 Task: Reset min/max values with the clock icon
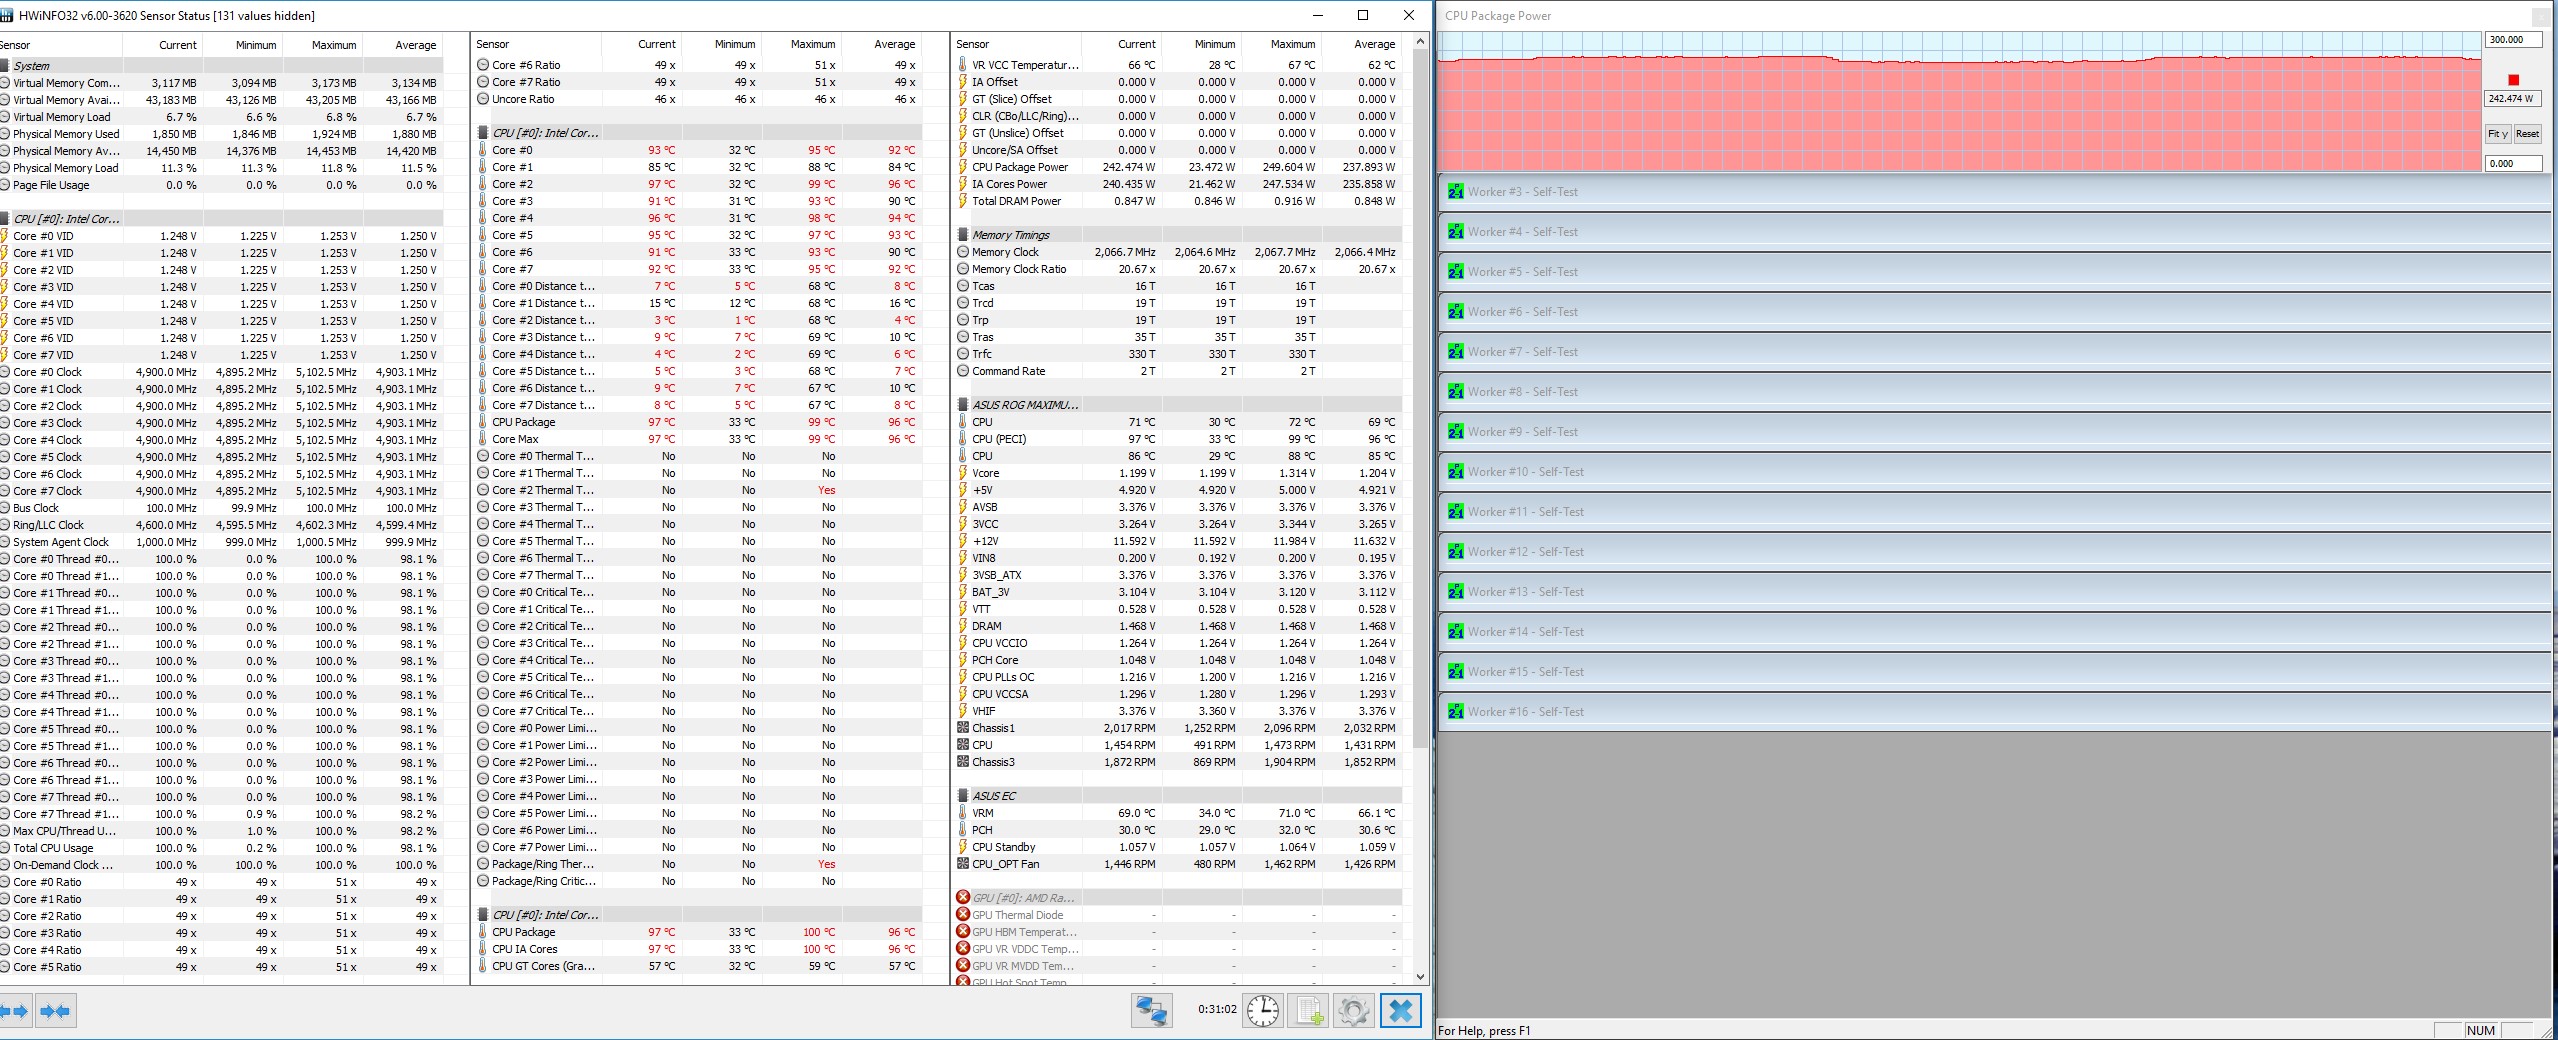(x=1263, y=1011)
